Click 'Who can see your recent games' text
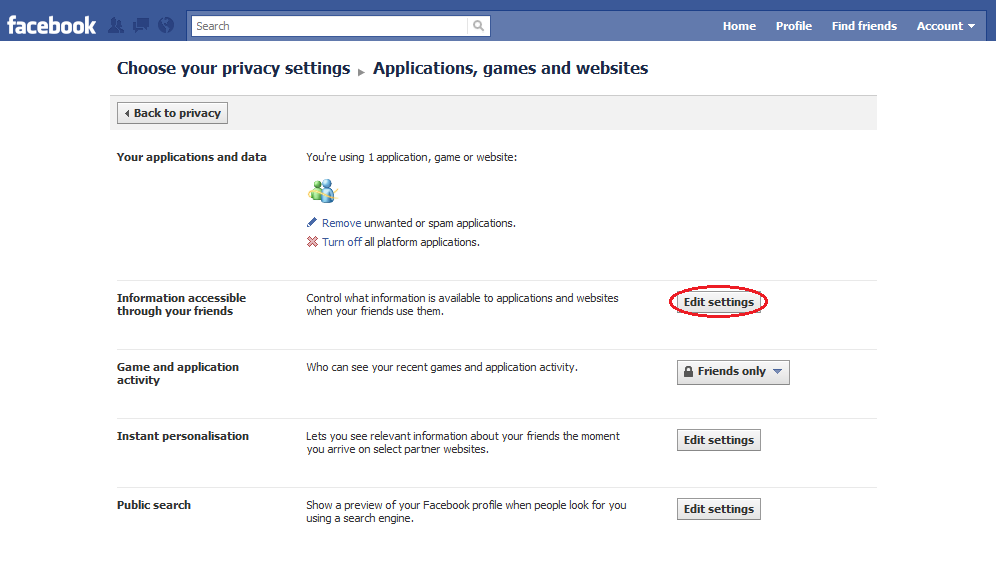Screen dimensions: 996x575 click(442, 367)
